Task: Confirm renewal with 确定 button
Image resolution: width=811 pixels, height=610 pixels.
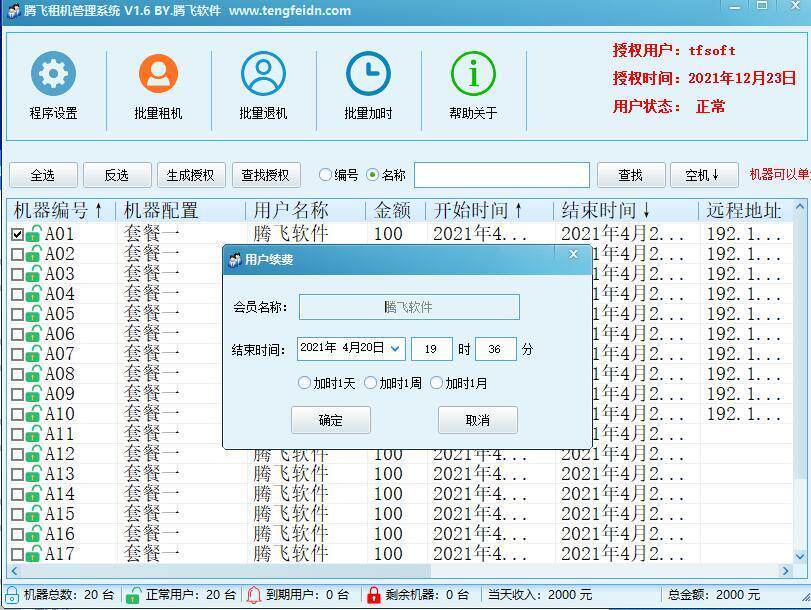Action: pyautogui.click(x=331, y=420)
